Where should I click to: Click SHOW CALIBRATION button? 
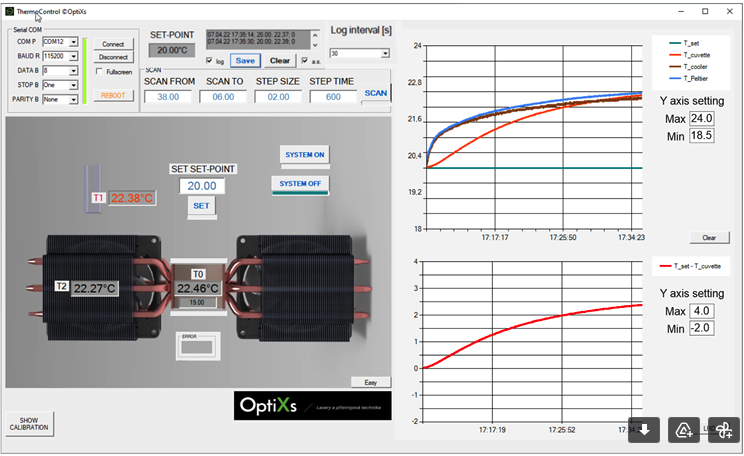(x=28, y=423)
